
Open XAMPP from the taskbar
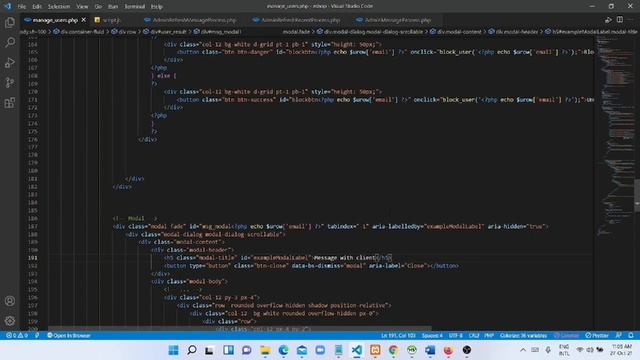click(375, 350)
